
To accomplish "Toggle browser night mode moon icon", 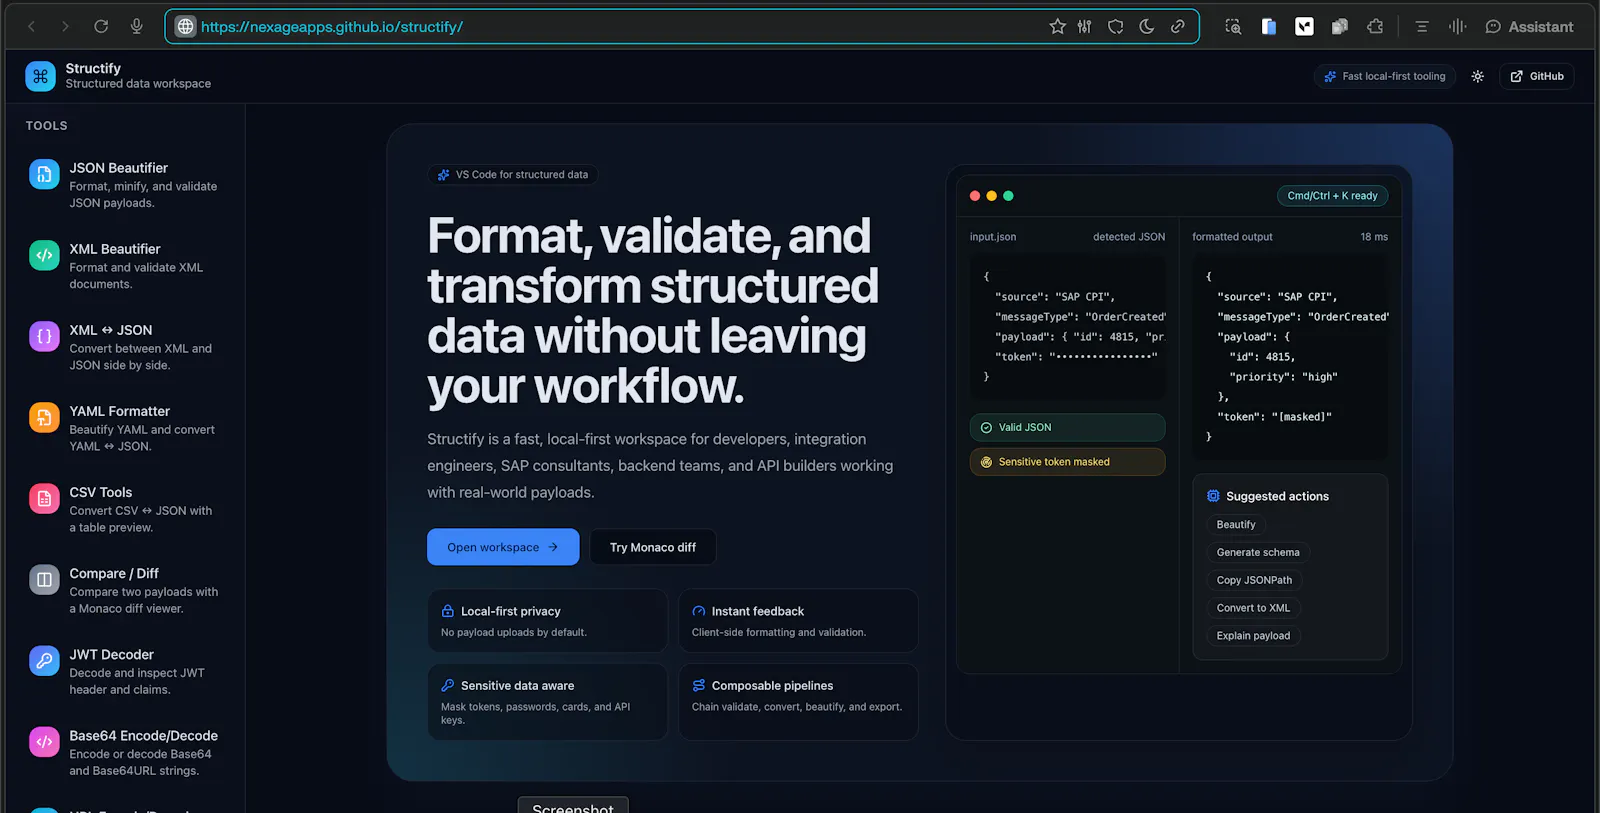I will pyautogui.click(x=1147, y=27).
